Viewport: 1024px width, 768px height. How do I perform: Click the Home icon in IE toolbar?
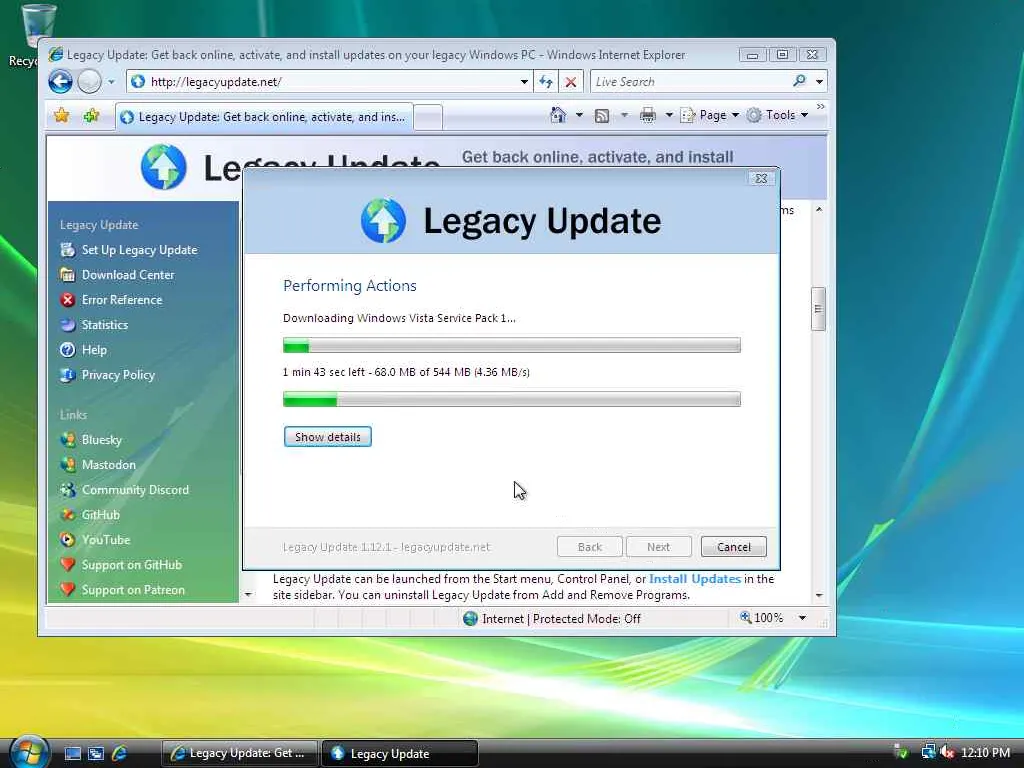tap(558, 115)
